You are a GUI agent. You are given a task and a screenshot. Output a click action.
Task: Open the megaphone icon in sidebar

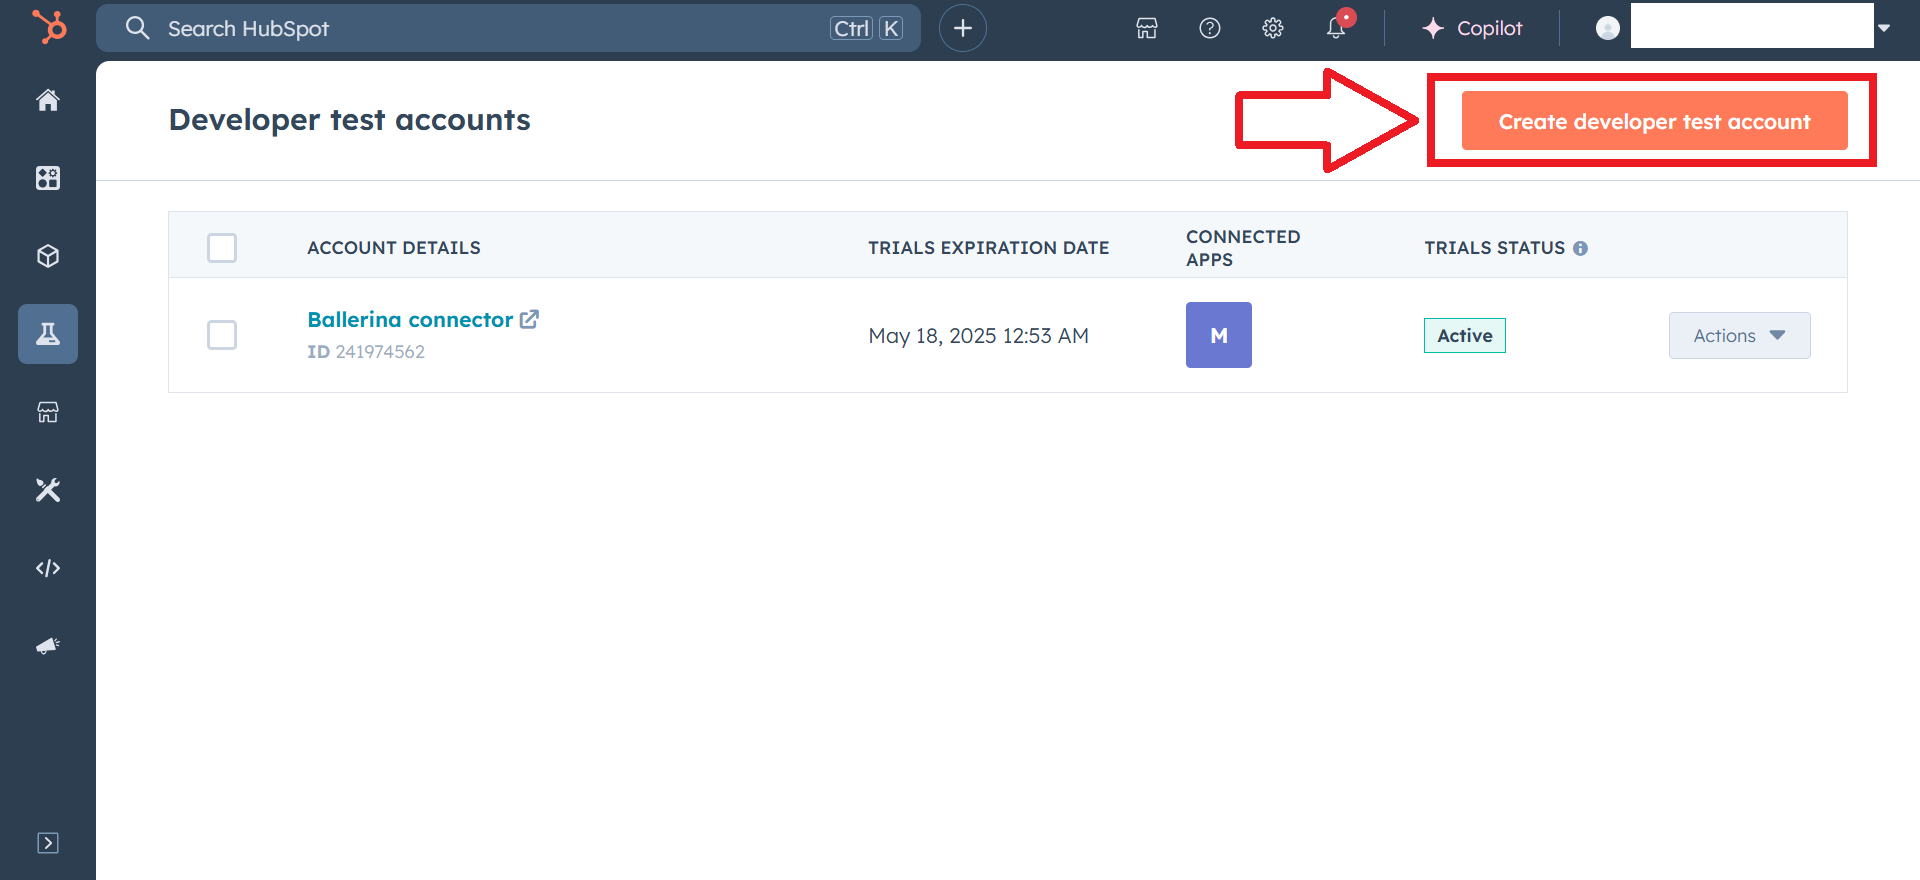[48, 646]
